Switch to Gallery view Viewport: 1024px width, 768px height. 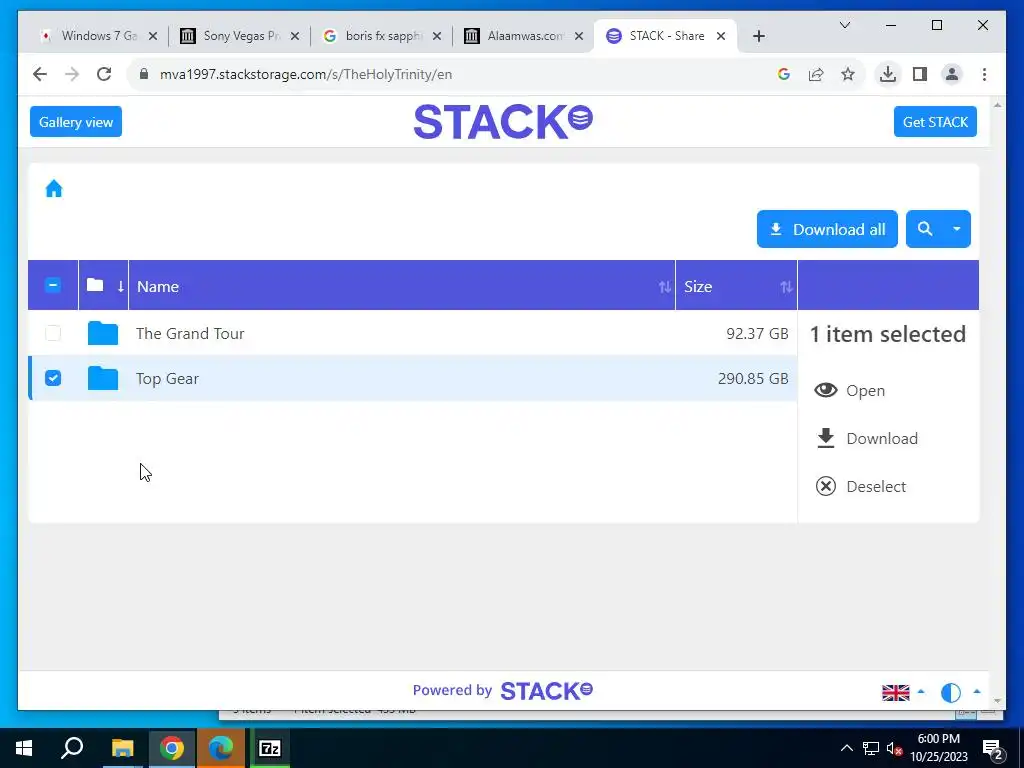[x=76, y=121]
